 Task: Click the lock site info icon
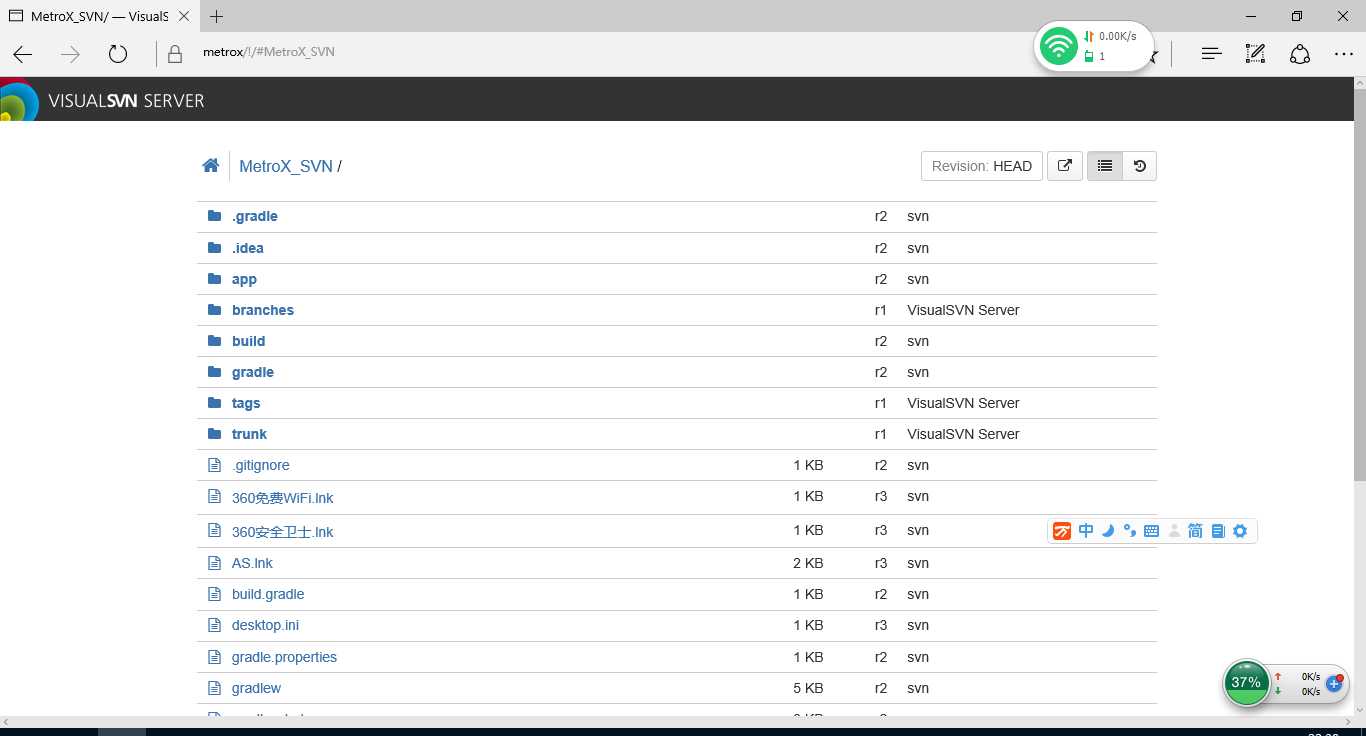(x=175, y=54)
